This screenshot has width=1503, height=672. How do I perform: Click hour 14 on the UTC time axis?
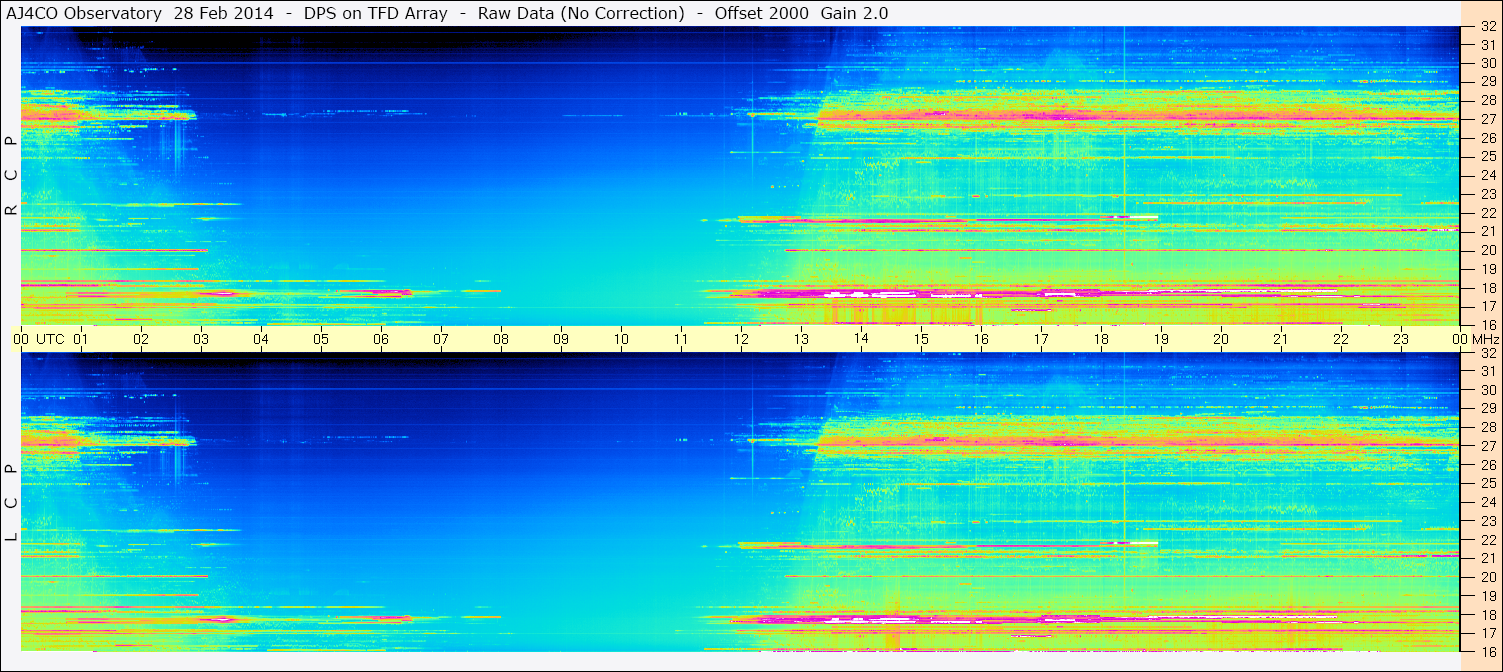pos(861,339)
